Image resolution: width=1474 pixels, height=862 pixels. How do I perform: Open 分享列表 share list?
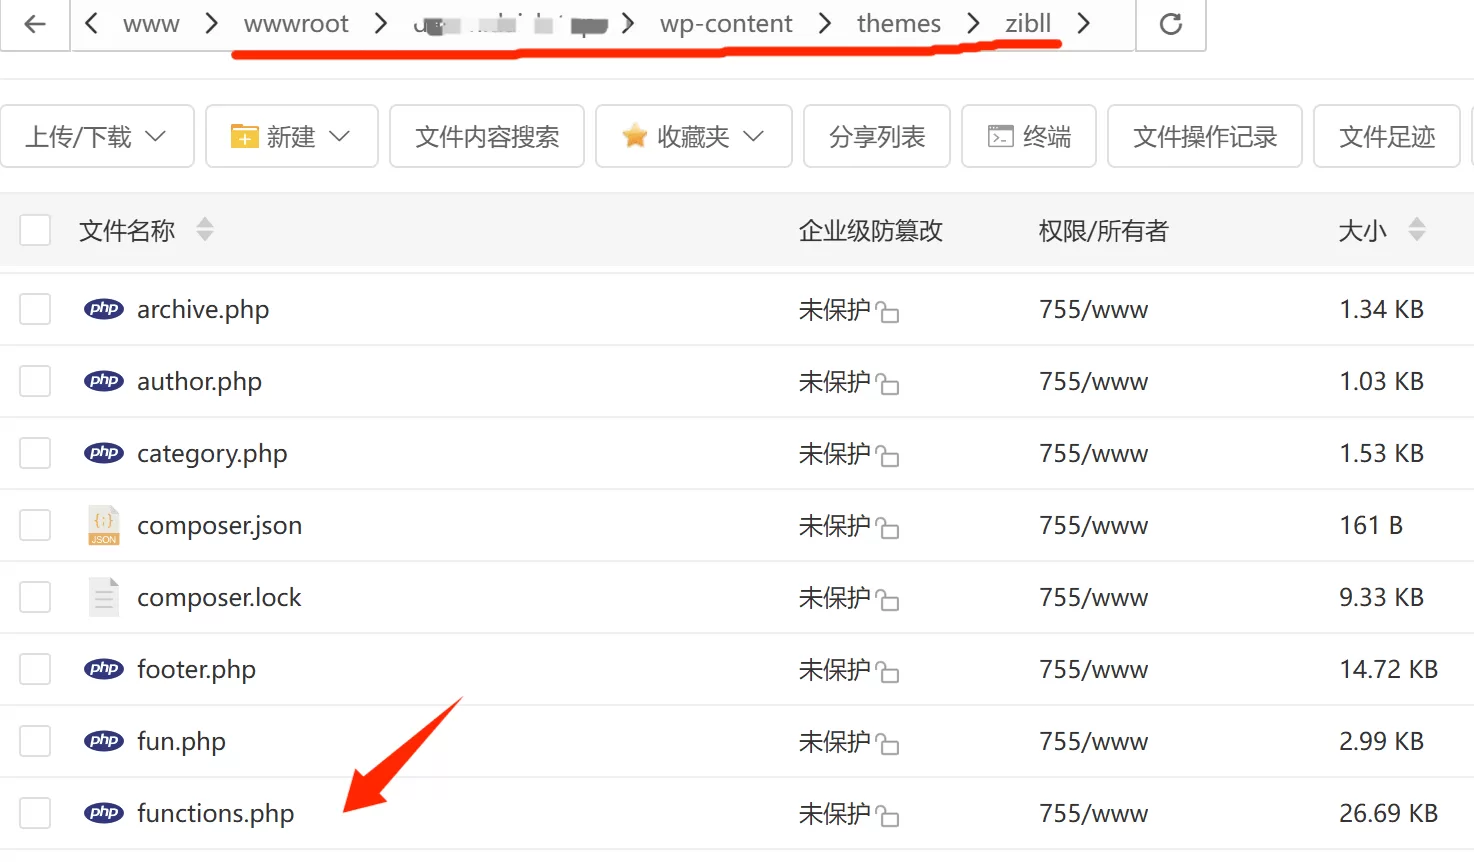pyautogui.click(x=876, y=136)
